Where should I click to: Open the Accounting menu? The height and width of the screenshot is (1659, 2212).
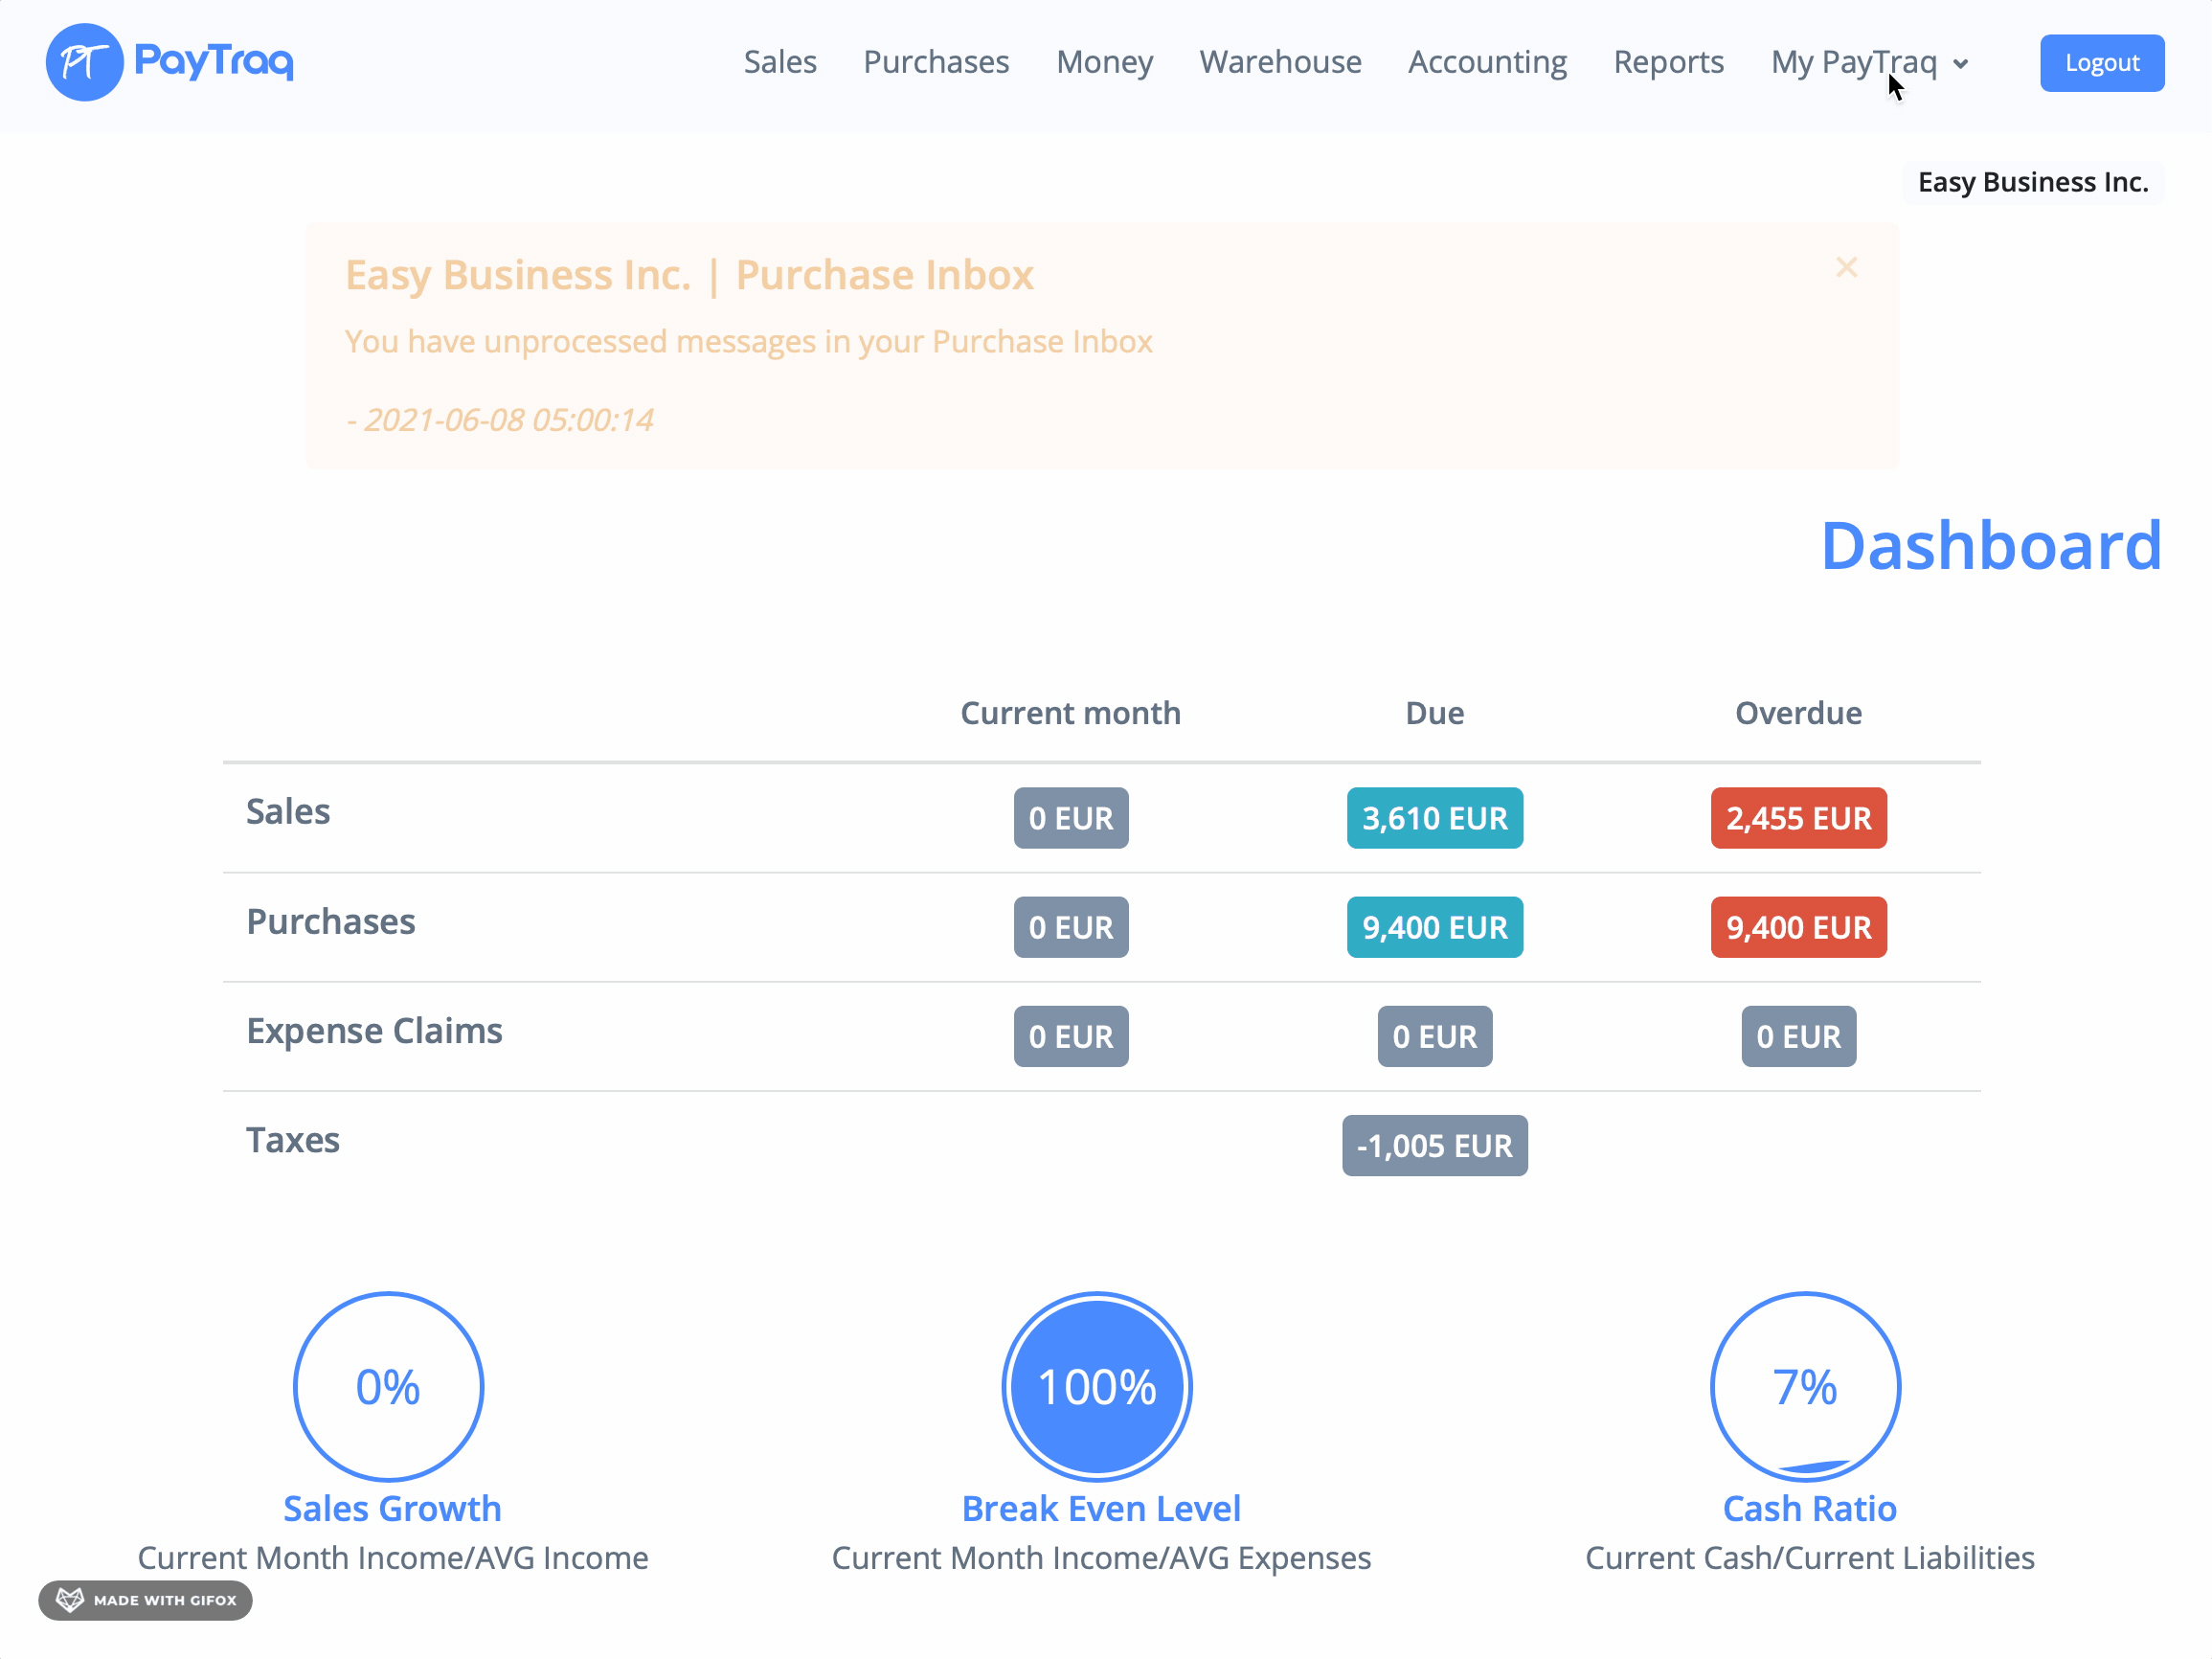click(1487, 62)
